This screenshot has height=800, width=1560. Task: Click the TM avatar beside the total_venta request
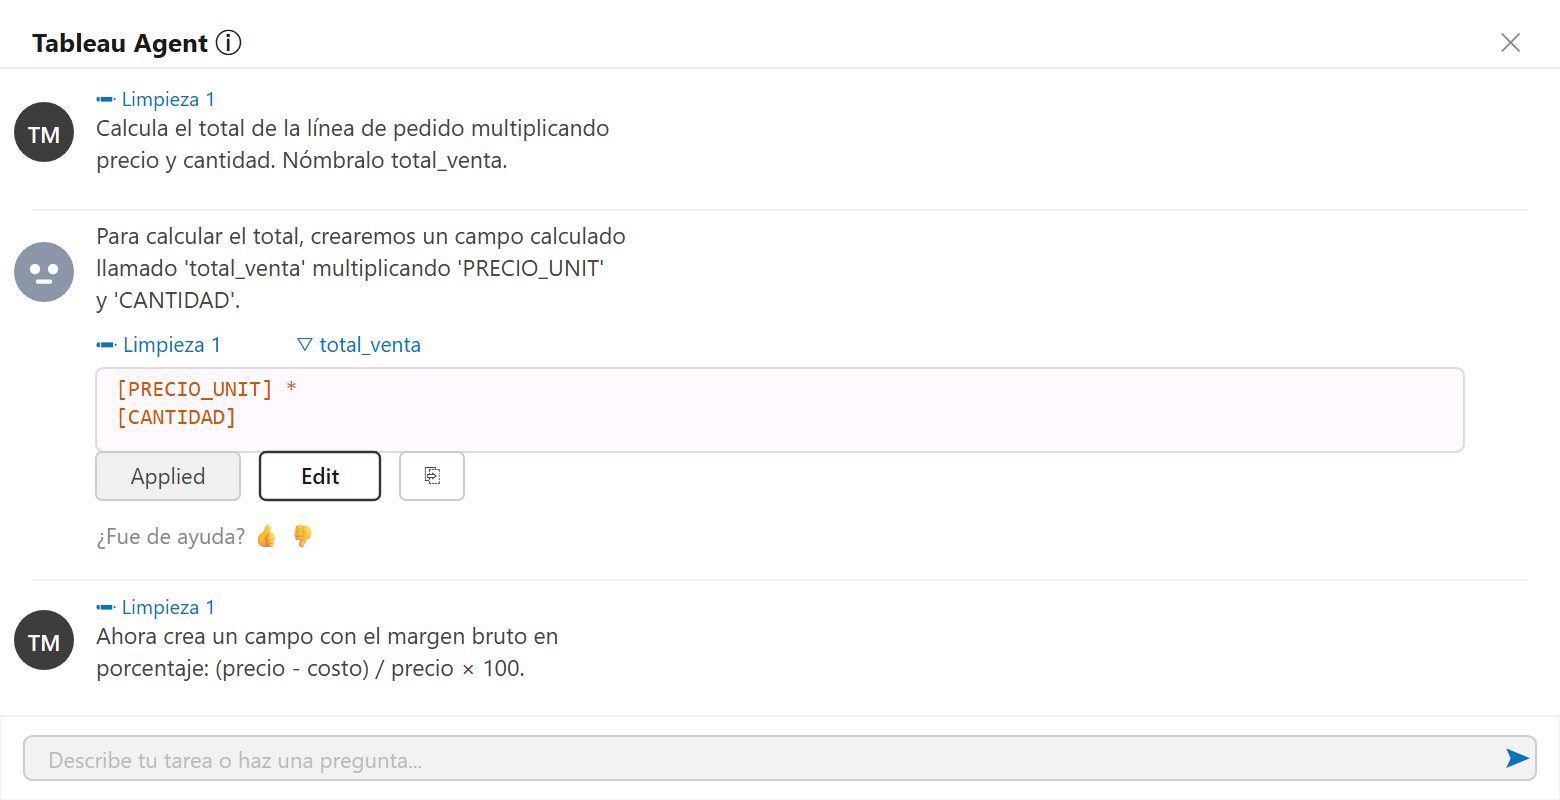[x=44, y=132]
